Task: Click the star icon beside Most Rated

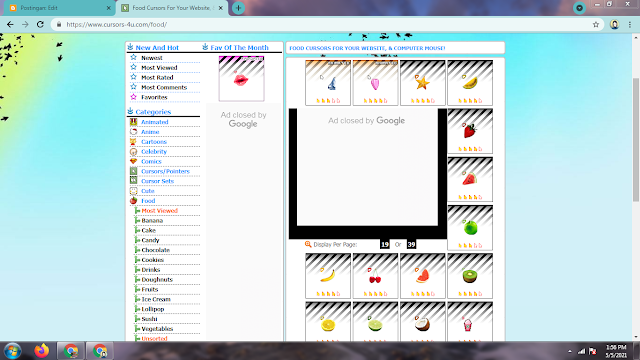Action: point(133,77)
